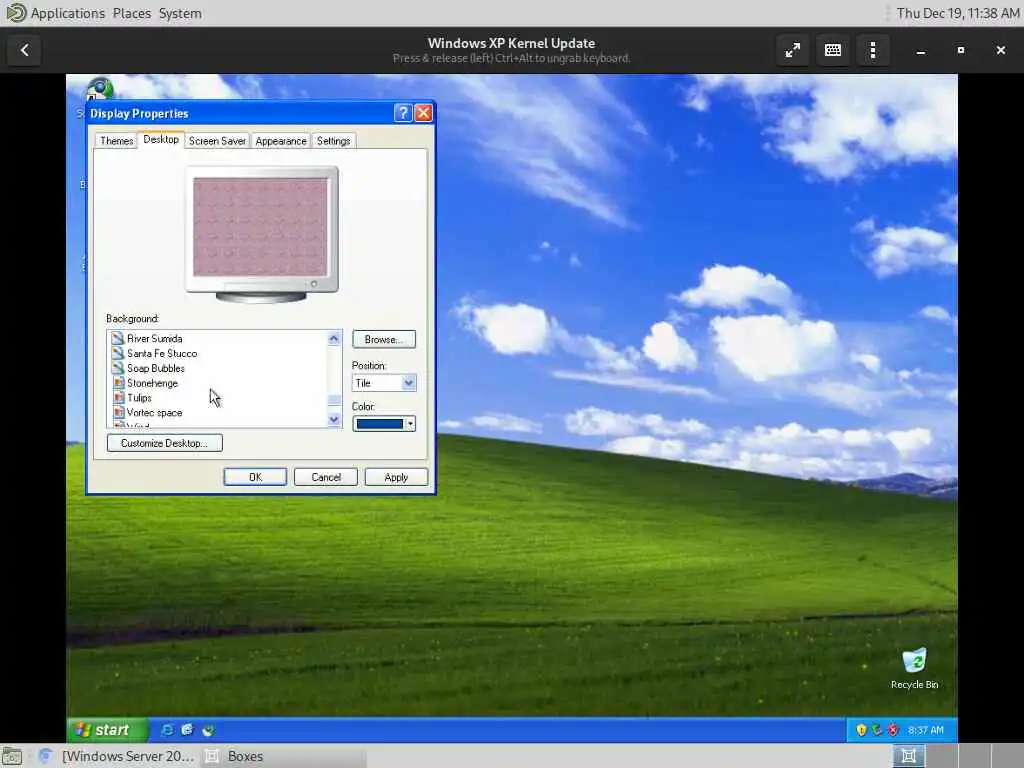Switch to the Screen Saver tab
The image size is (1024, 768).
point(217,141)
